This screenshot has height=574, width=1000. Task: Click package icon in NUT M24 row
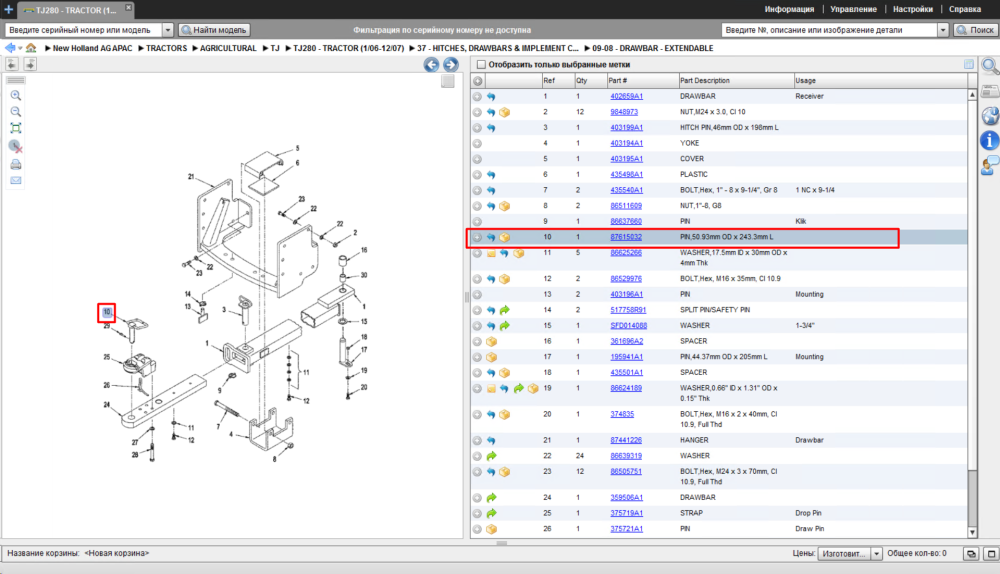(504, 112)
